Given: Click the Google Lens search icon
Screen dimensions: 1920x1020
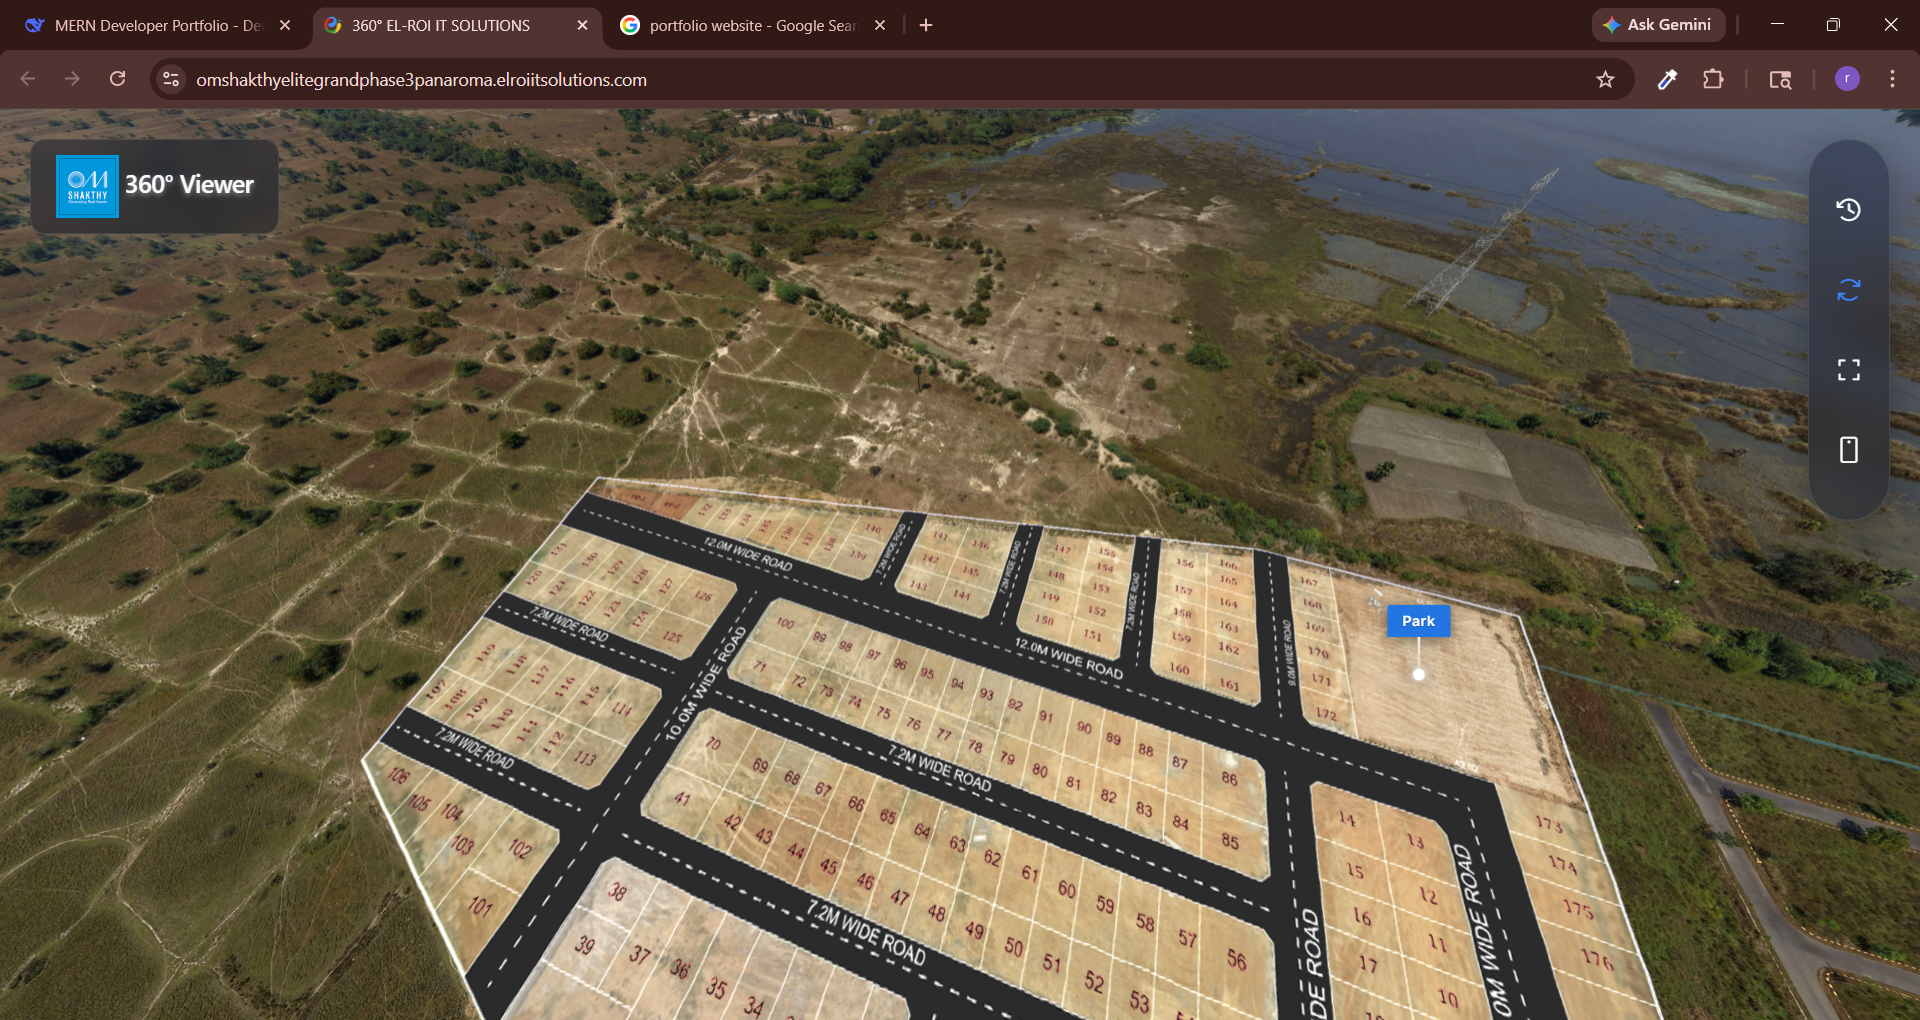Looking at the screenshot, I should [1780, 80].
